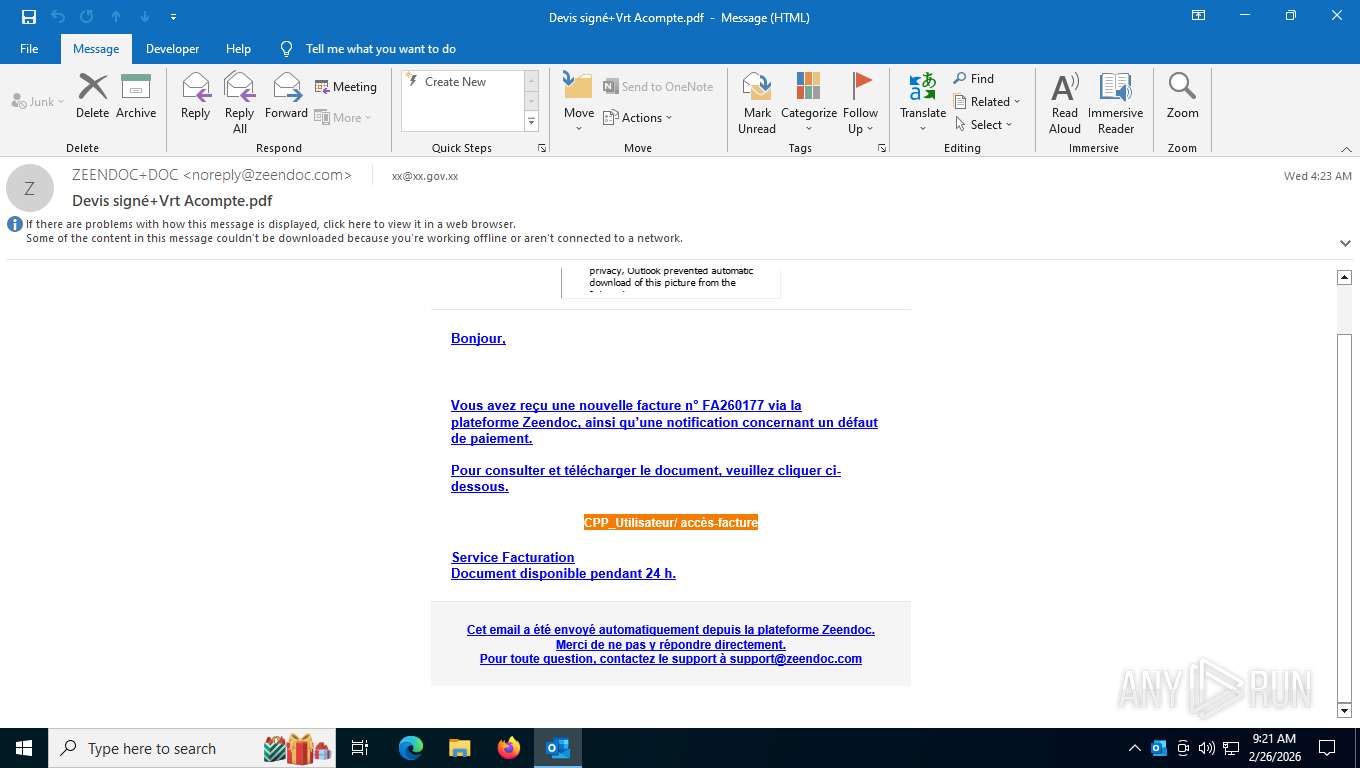This screenshot has height=768, width=1360.
Task: Open Task View on the taskbar
Action: [x=360, y=748]
